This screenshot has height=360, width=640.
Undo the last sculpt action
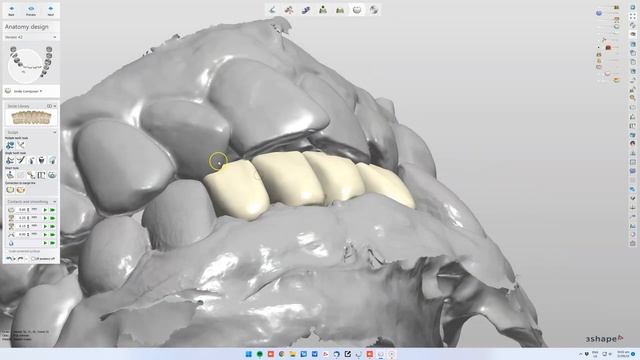pos(10,259)
